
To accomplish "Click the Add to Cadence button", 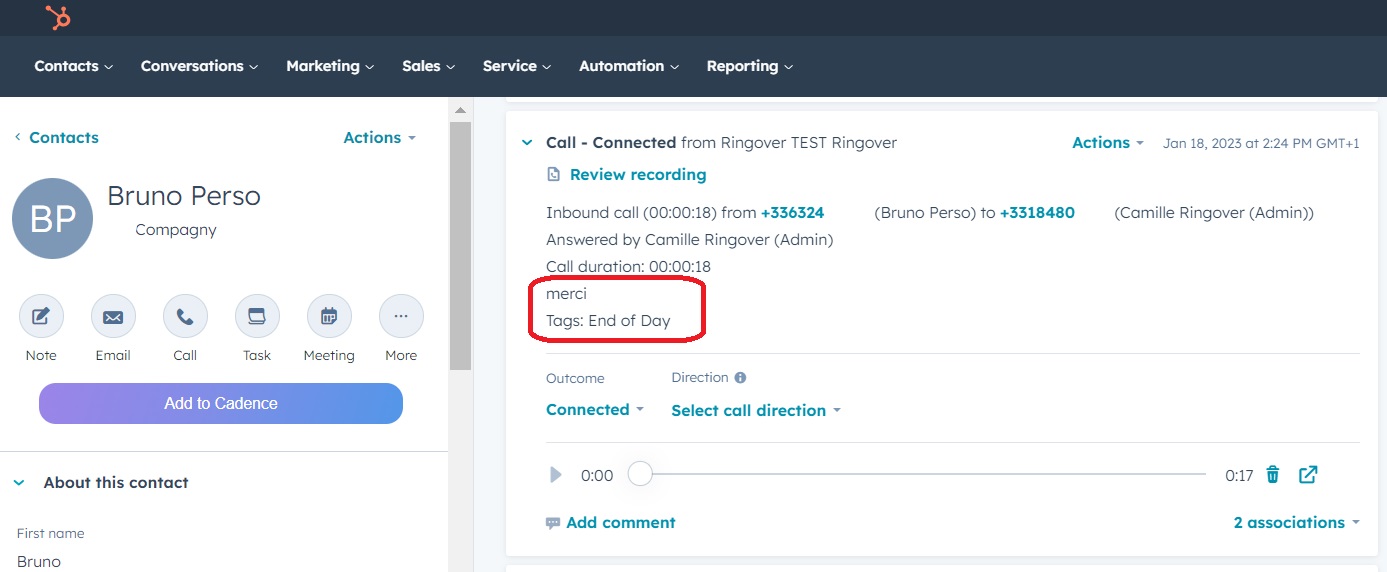I will click(221, 404).
